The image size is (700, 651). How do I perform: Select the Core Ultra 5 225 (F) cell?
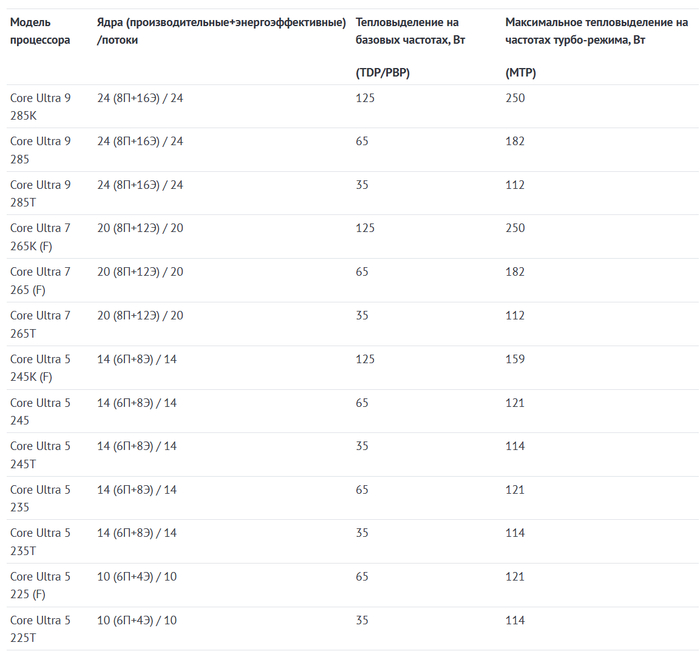[40, 585]
